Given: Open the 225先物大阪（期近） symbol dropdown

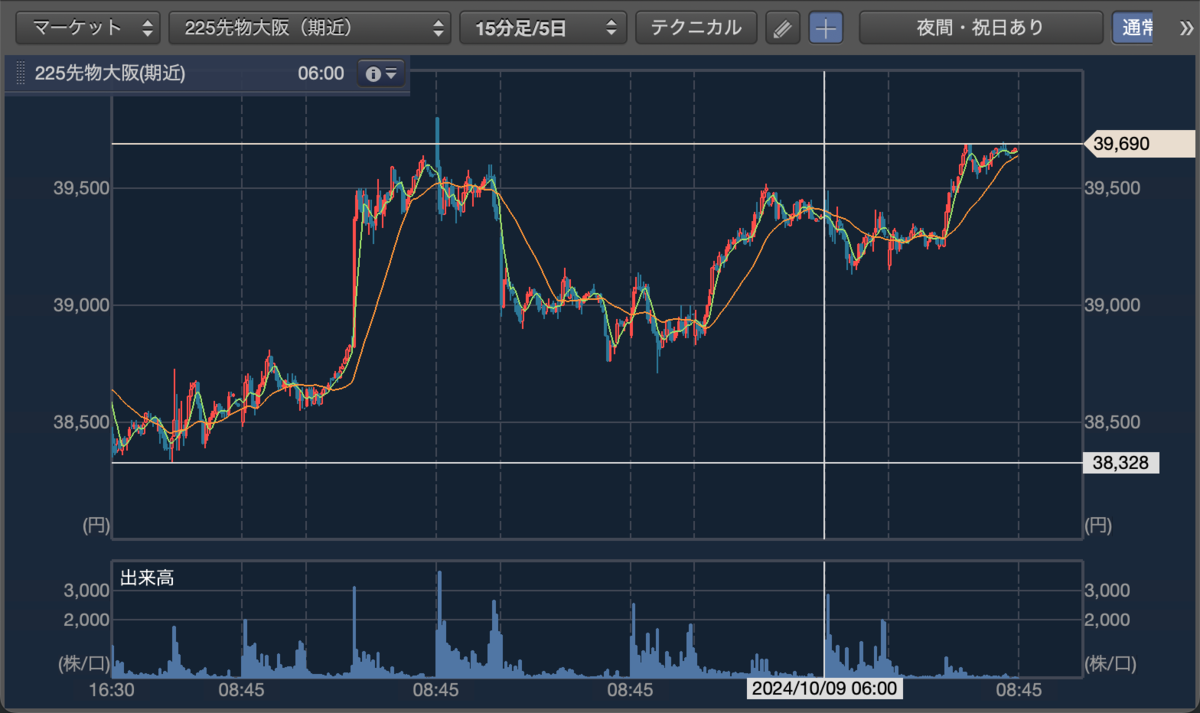Looking at the screenshot, I should (310, 28).
